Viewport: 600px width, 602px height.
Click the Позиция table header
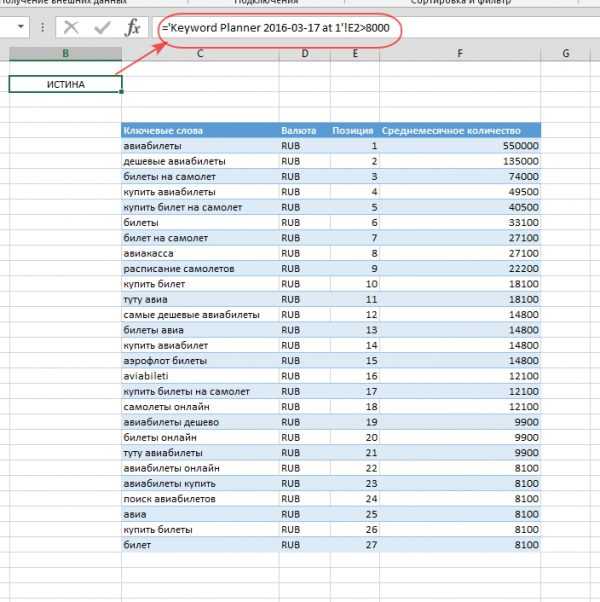(354, 130)
